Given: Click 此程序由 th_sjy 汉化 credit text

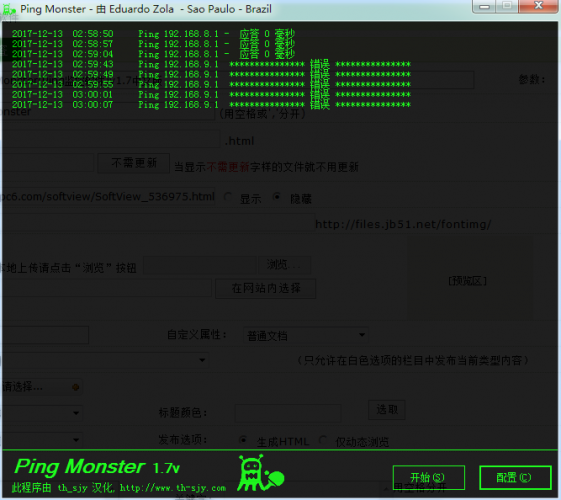Looking at the screenshot, I should [x=63, y=487].
